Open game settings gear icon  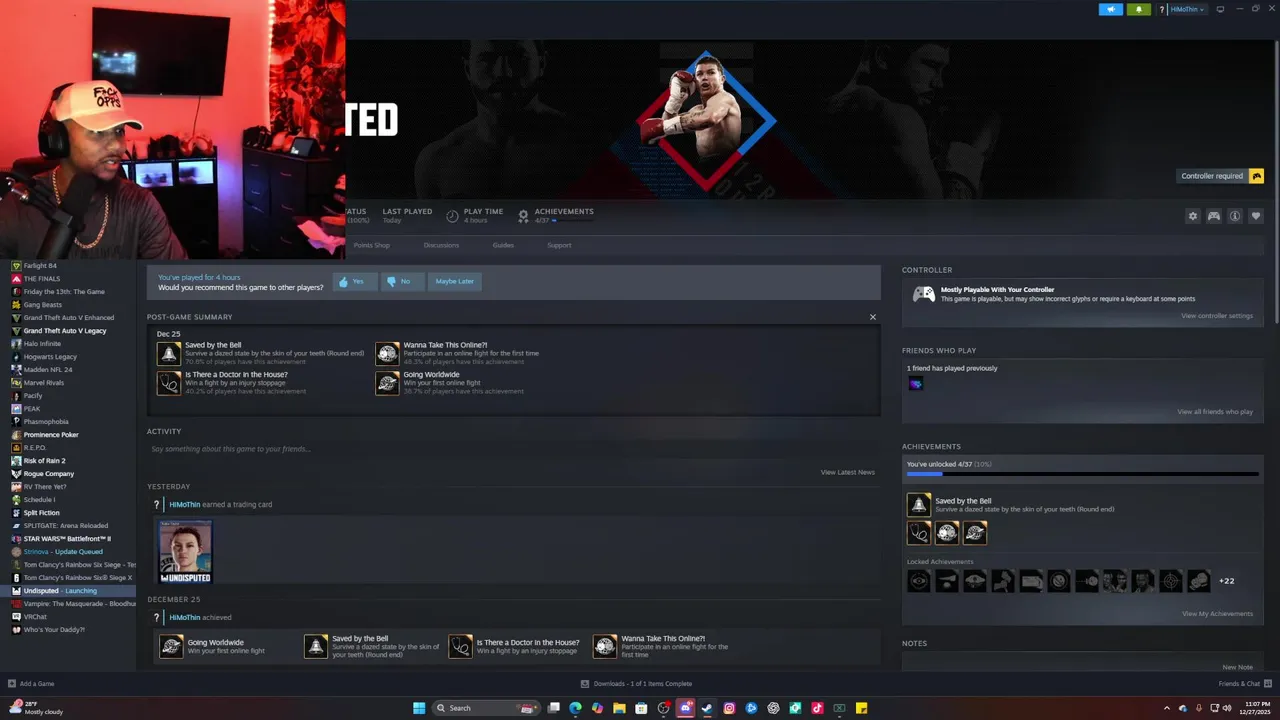coord(1192,216)
